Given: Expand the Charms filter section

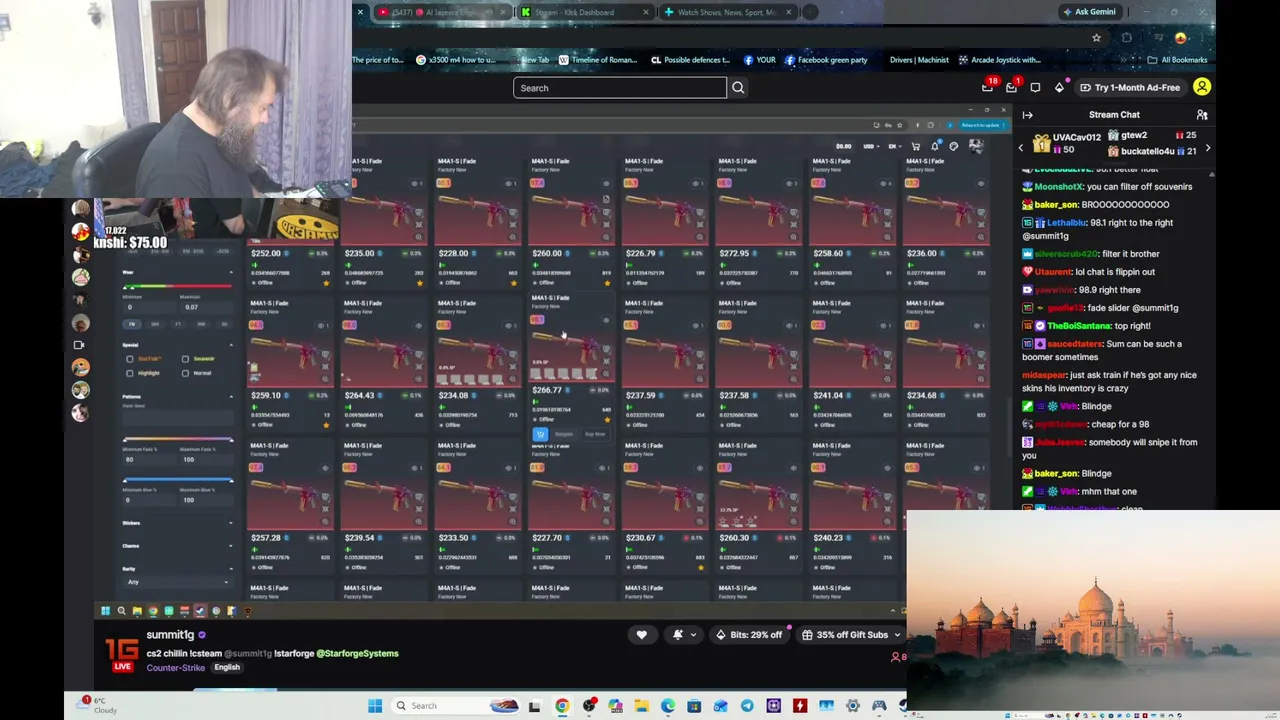Looking at the screenshot, I should click(x=231, y=546).
